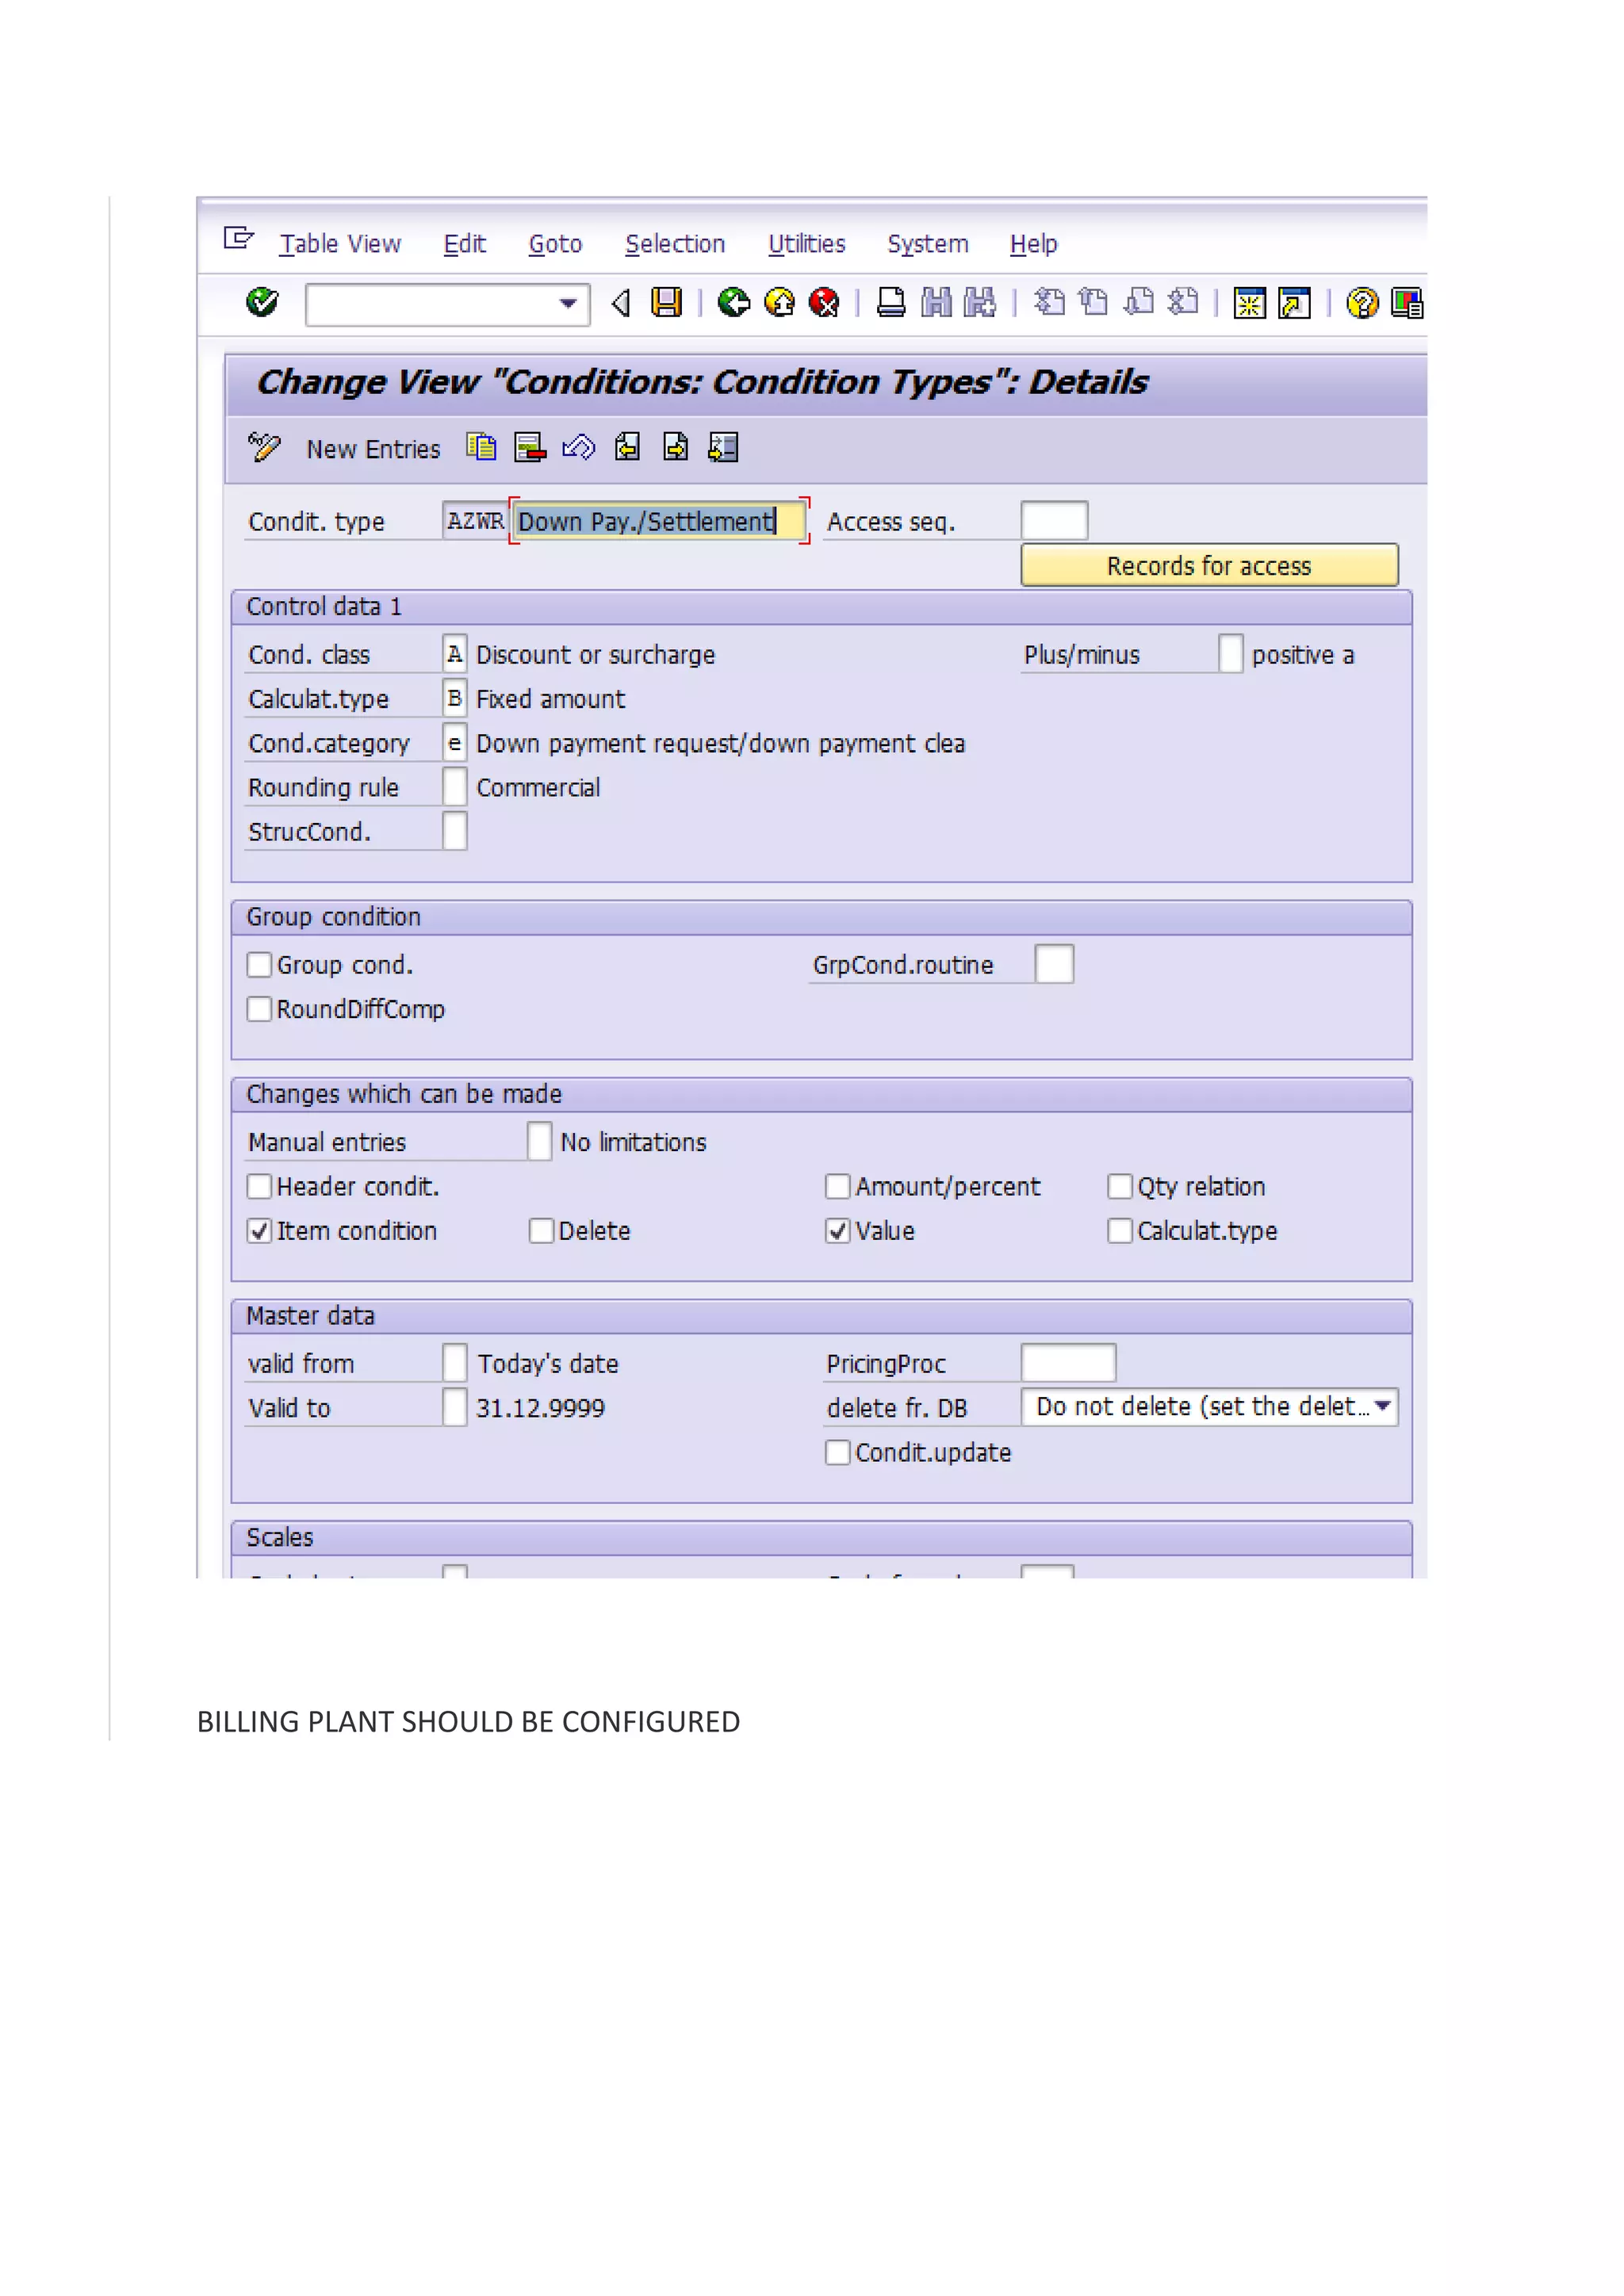This screenshot has height=2296, width=1624.
Task: Click the yellow Help question-mark icon
Action: point(1362,302)
